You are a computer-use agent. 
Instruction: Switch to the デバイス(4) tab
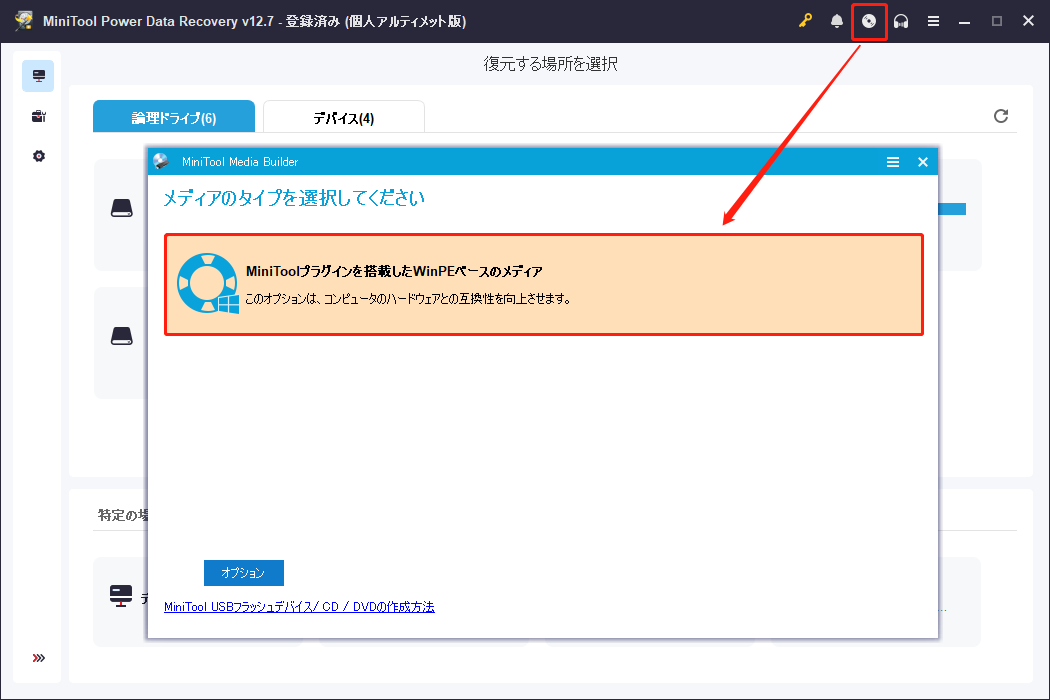coord(343,116)
